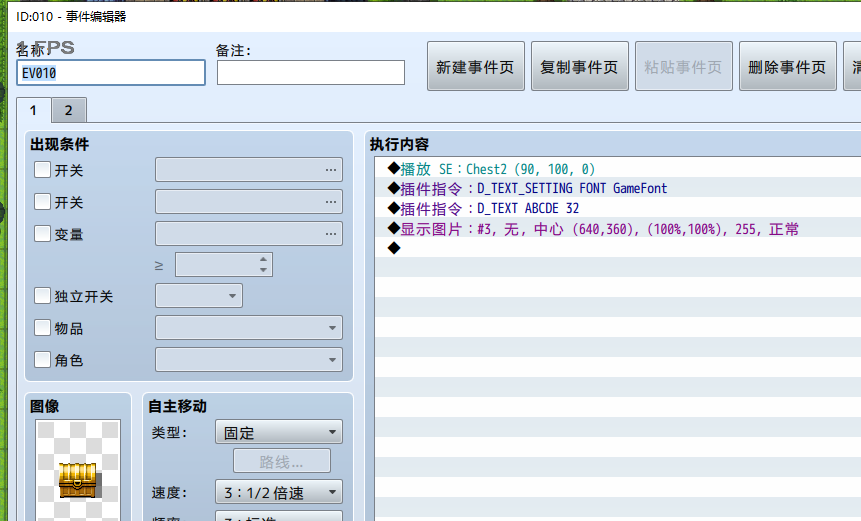Select event page tab 1

(33, 110)
